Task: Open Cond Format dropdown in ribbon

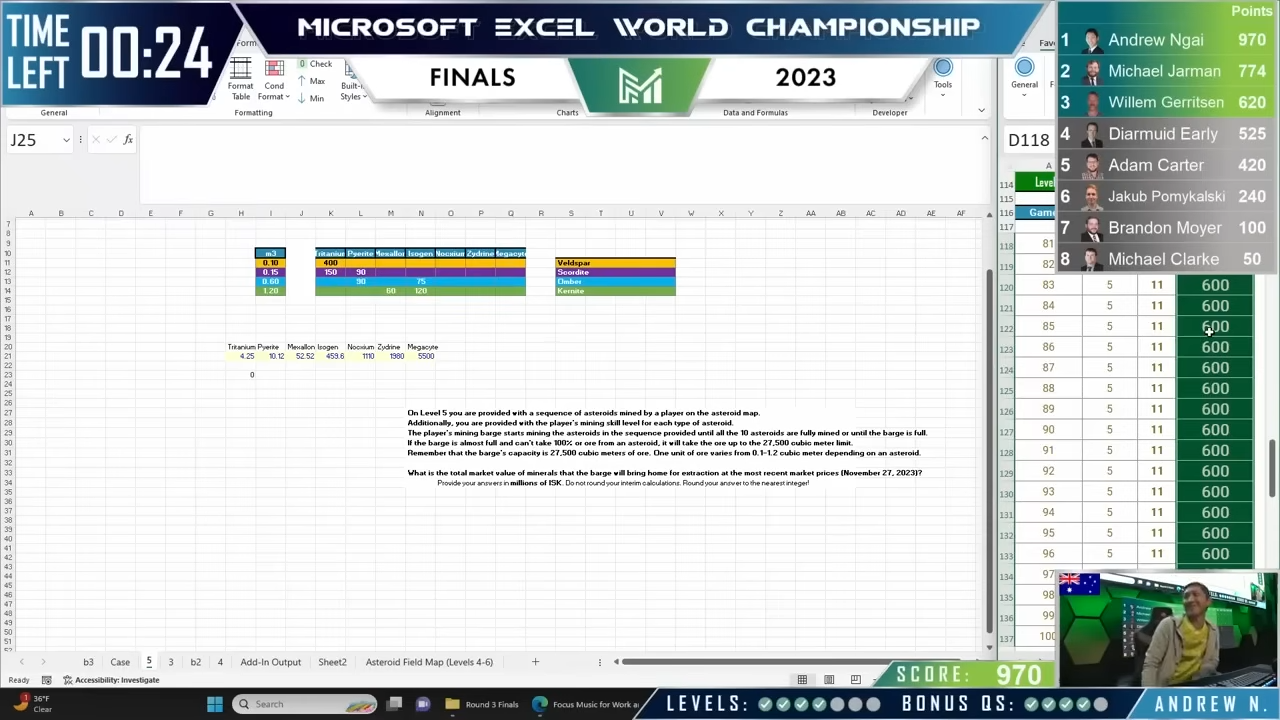Action: 274,79
